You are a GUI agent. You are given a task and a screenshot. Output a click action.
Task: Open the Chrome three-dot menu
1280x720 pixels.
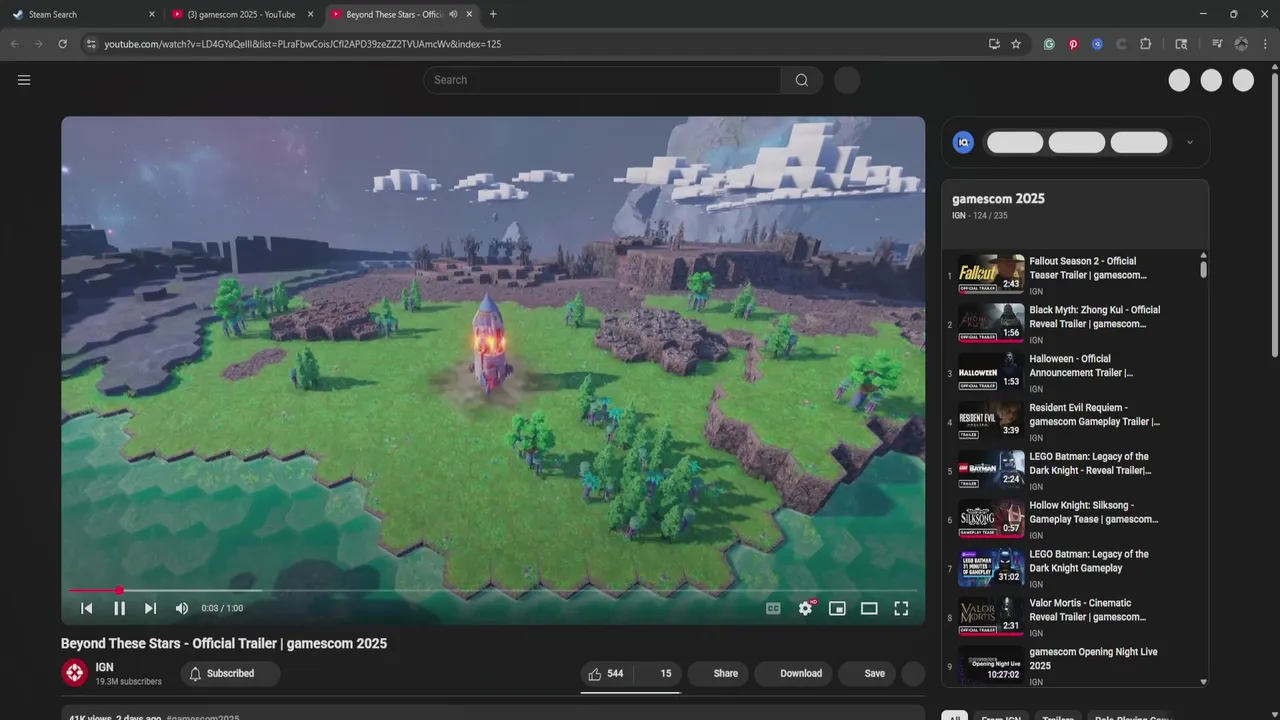pyautogui.click(x=1266, y=44)
